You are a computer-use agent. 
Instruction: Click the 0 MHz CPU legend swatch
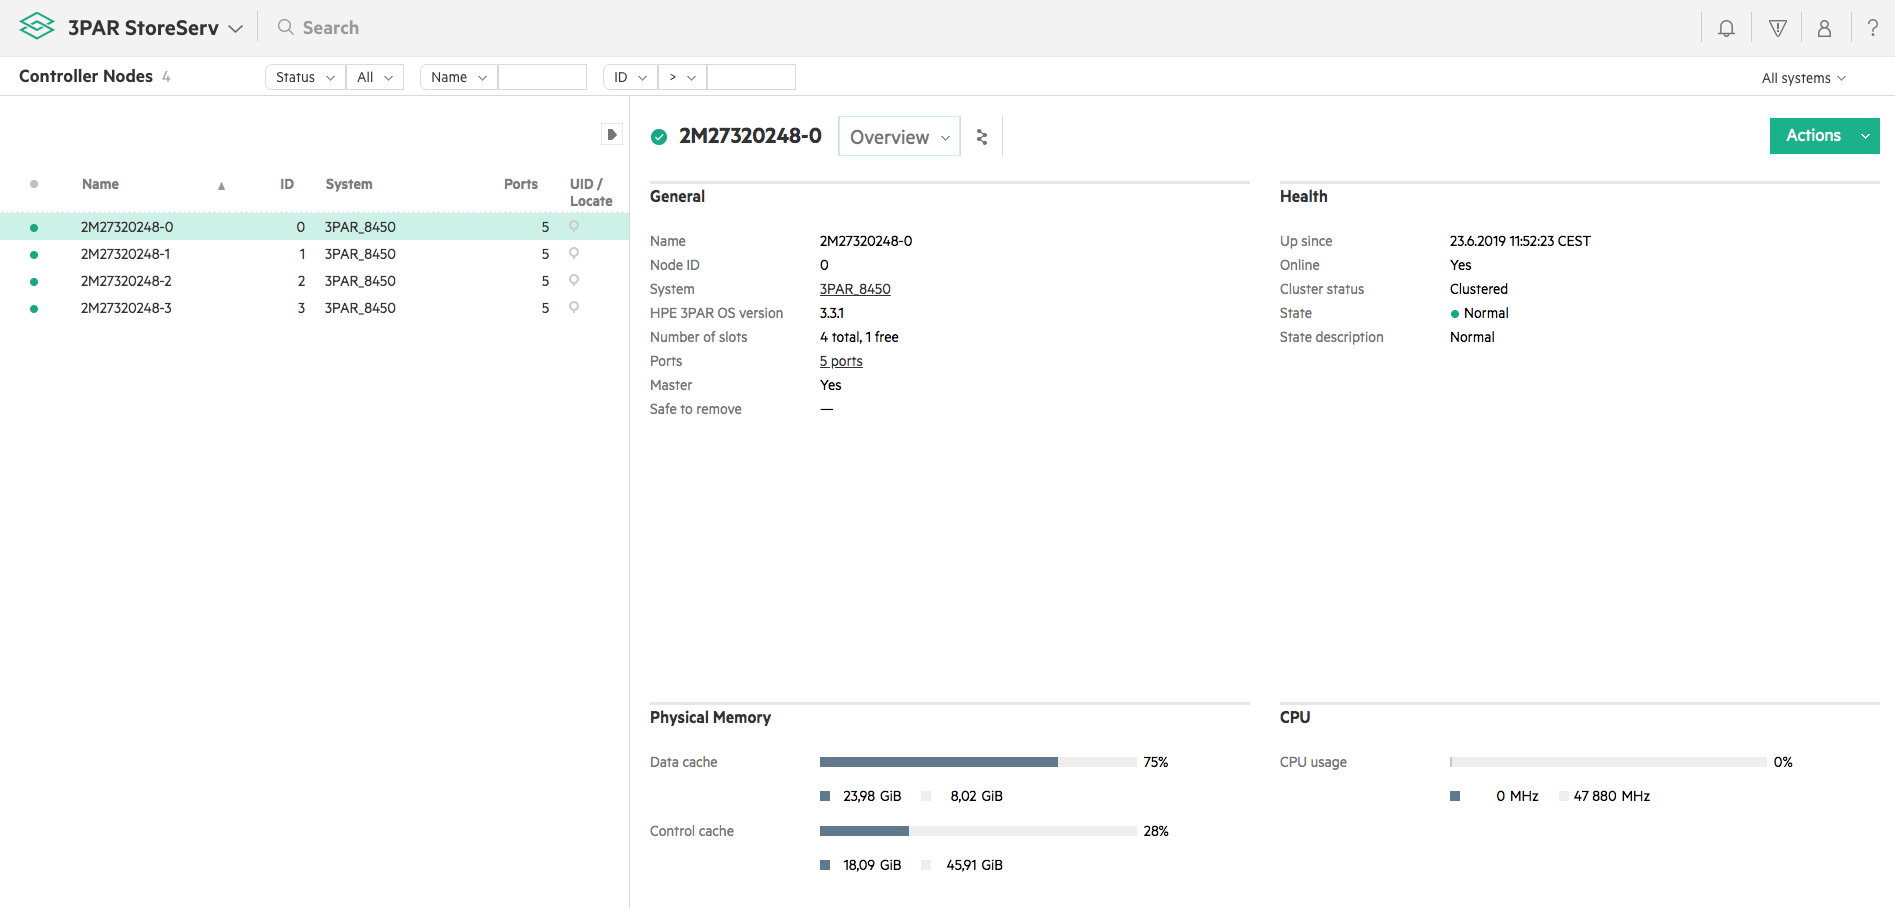[1455, 796]
